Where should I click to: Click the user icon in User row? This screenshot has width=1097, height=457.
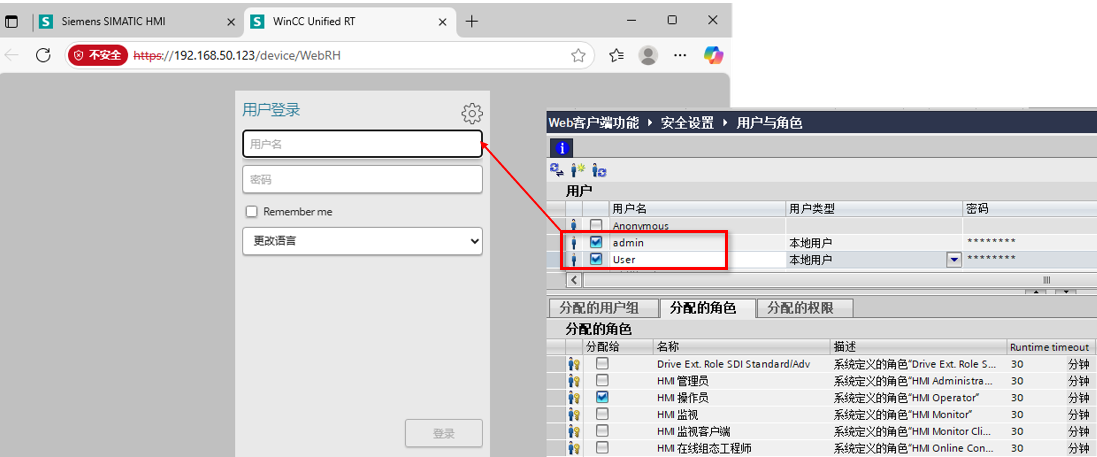click(574, 259)
